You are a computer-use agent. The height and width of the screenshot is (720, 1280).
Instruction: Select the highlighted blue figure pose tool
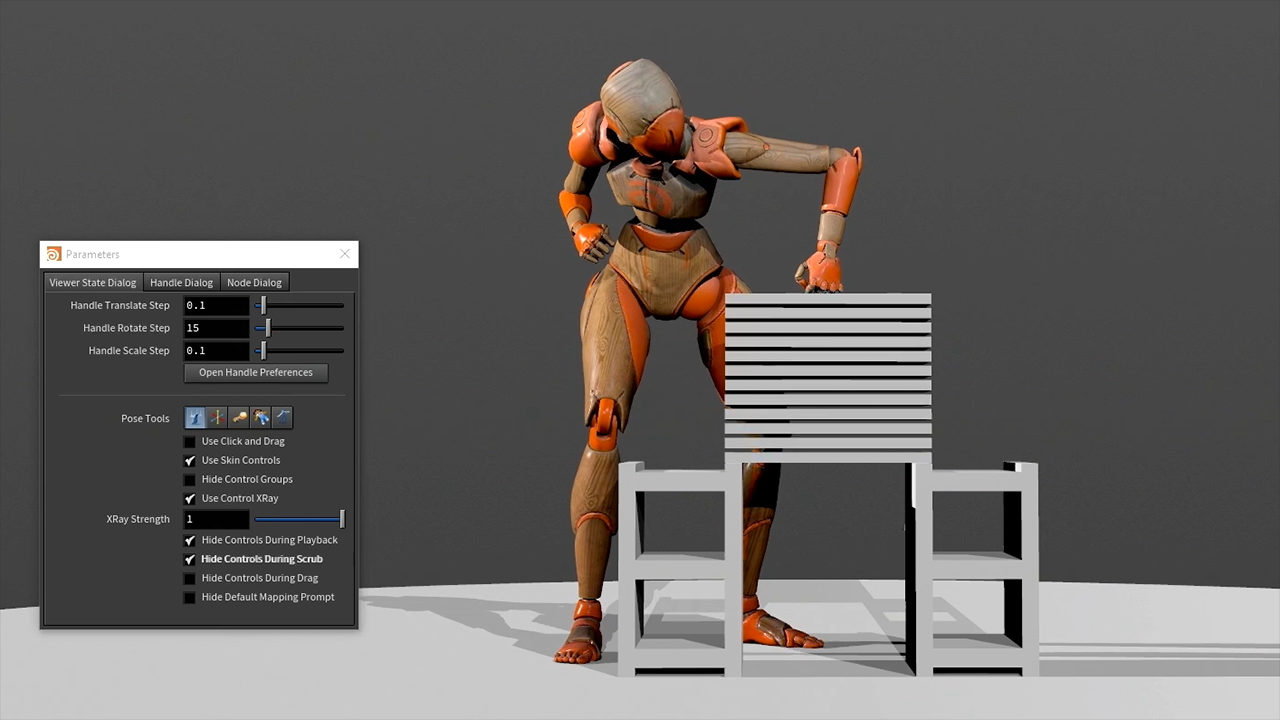click(x=195, y=418)
